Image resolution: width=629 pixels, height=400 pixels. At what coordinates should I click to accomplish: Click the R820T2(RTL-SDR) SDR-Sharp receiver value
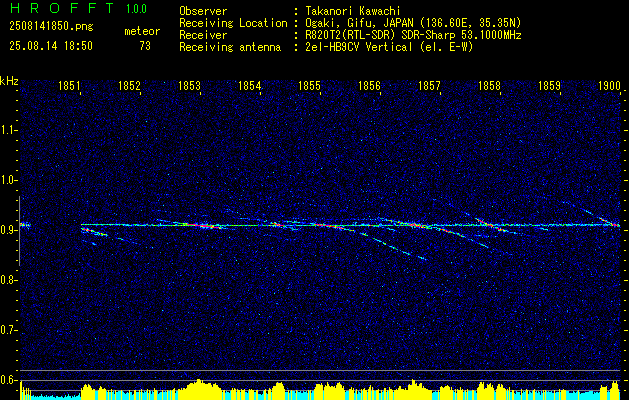[x=413, y=35]
